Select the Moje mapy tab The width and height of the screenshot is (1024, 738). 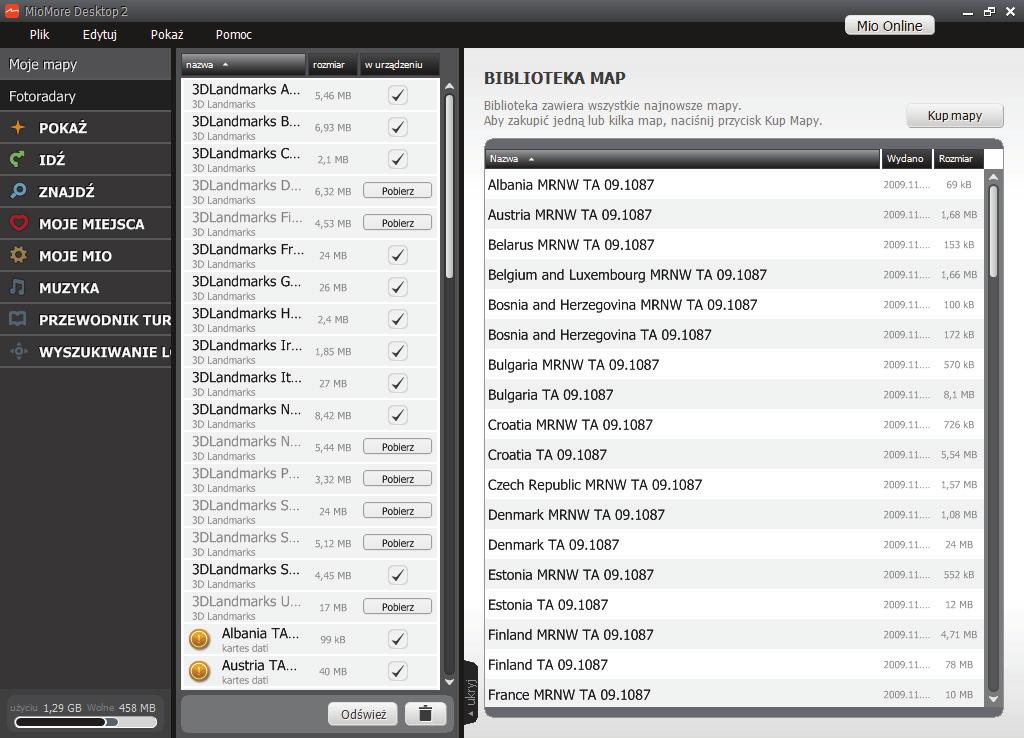point(86,64)
